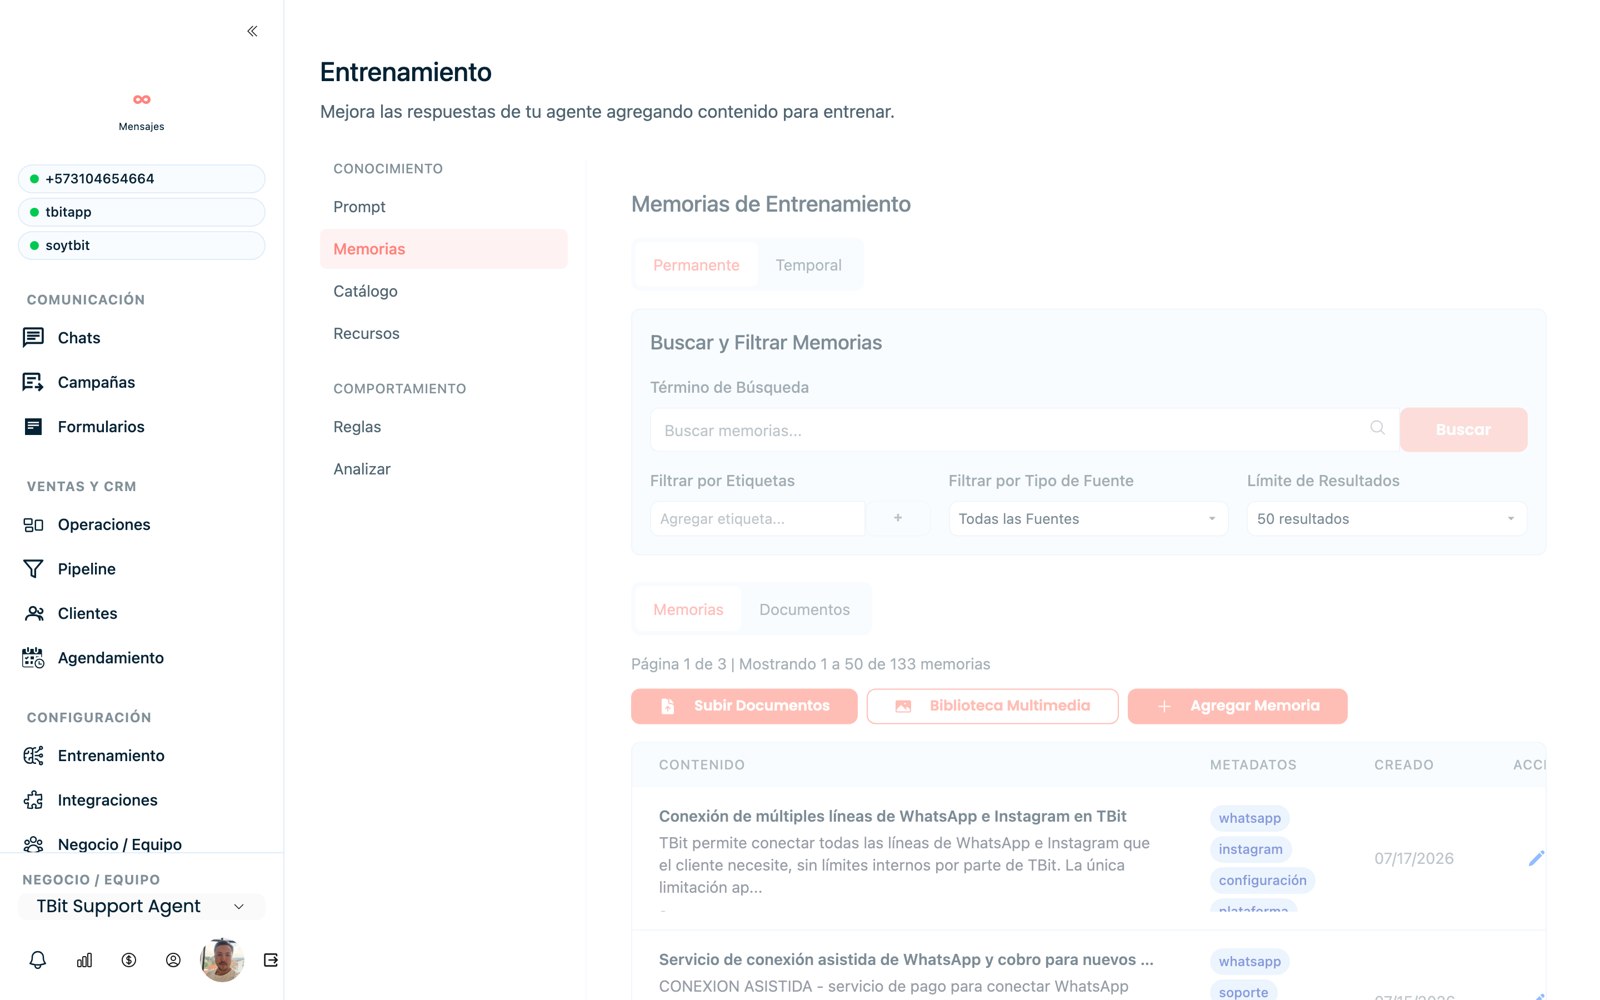The width and height of the screenshot is (1600, 1000).
Task: Open the statistics bar chart icon
Action: click(84, 960)
